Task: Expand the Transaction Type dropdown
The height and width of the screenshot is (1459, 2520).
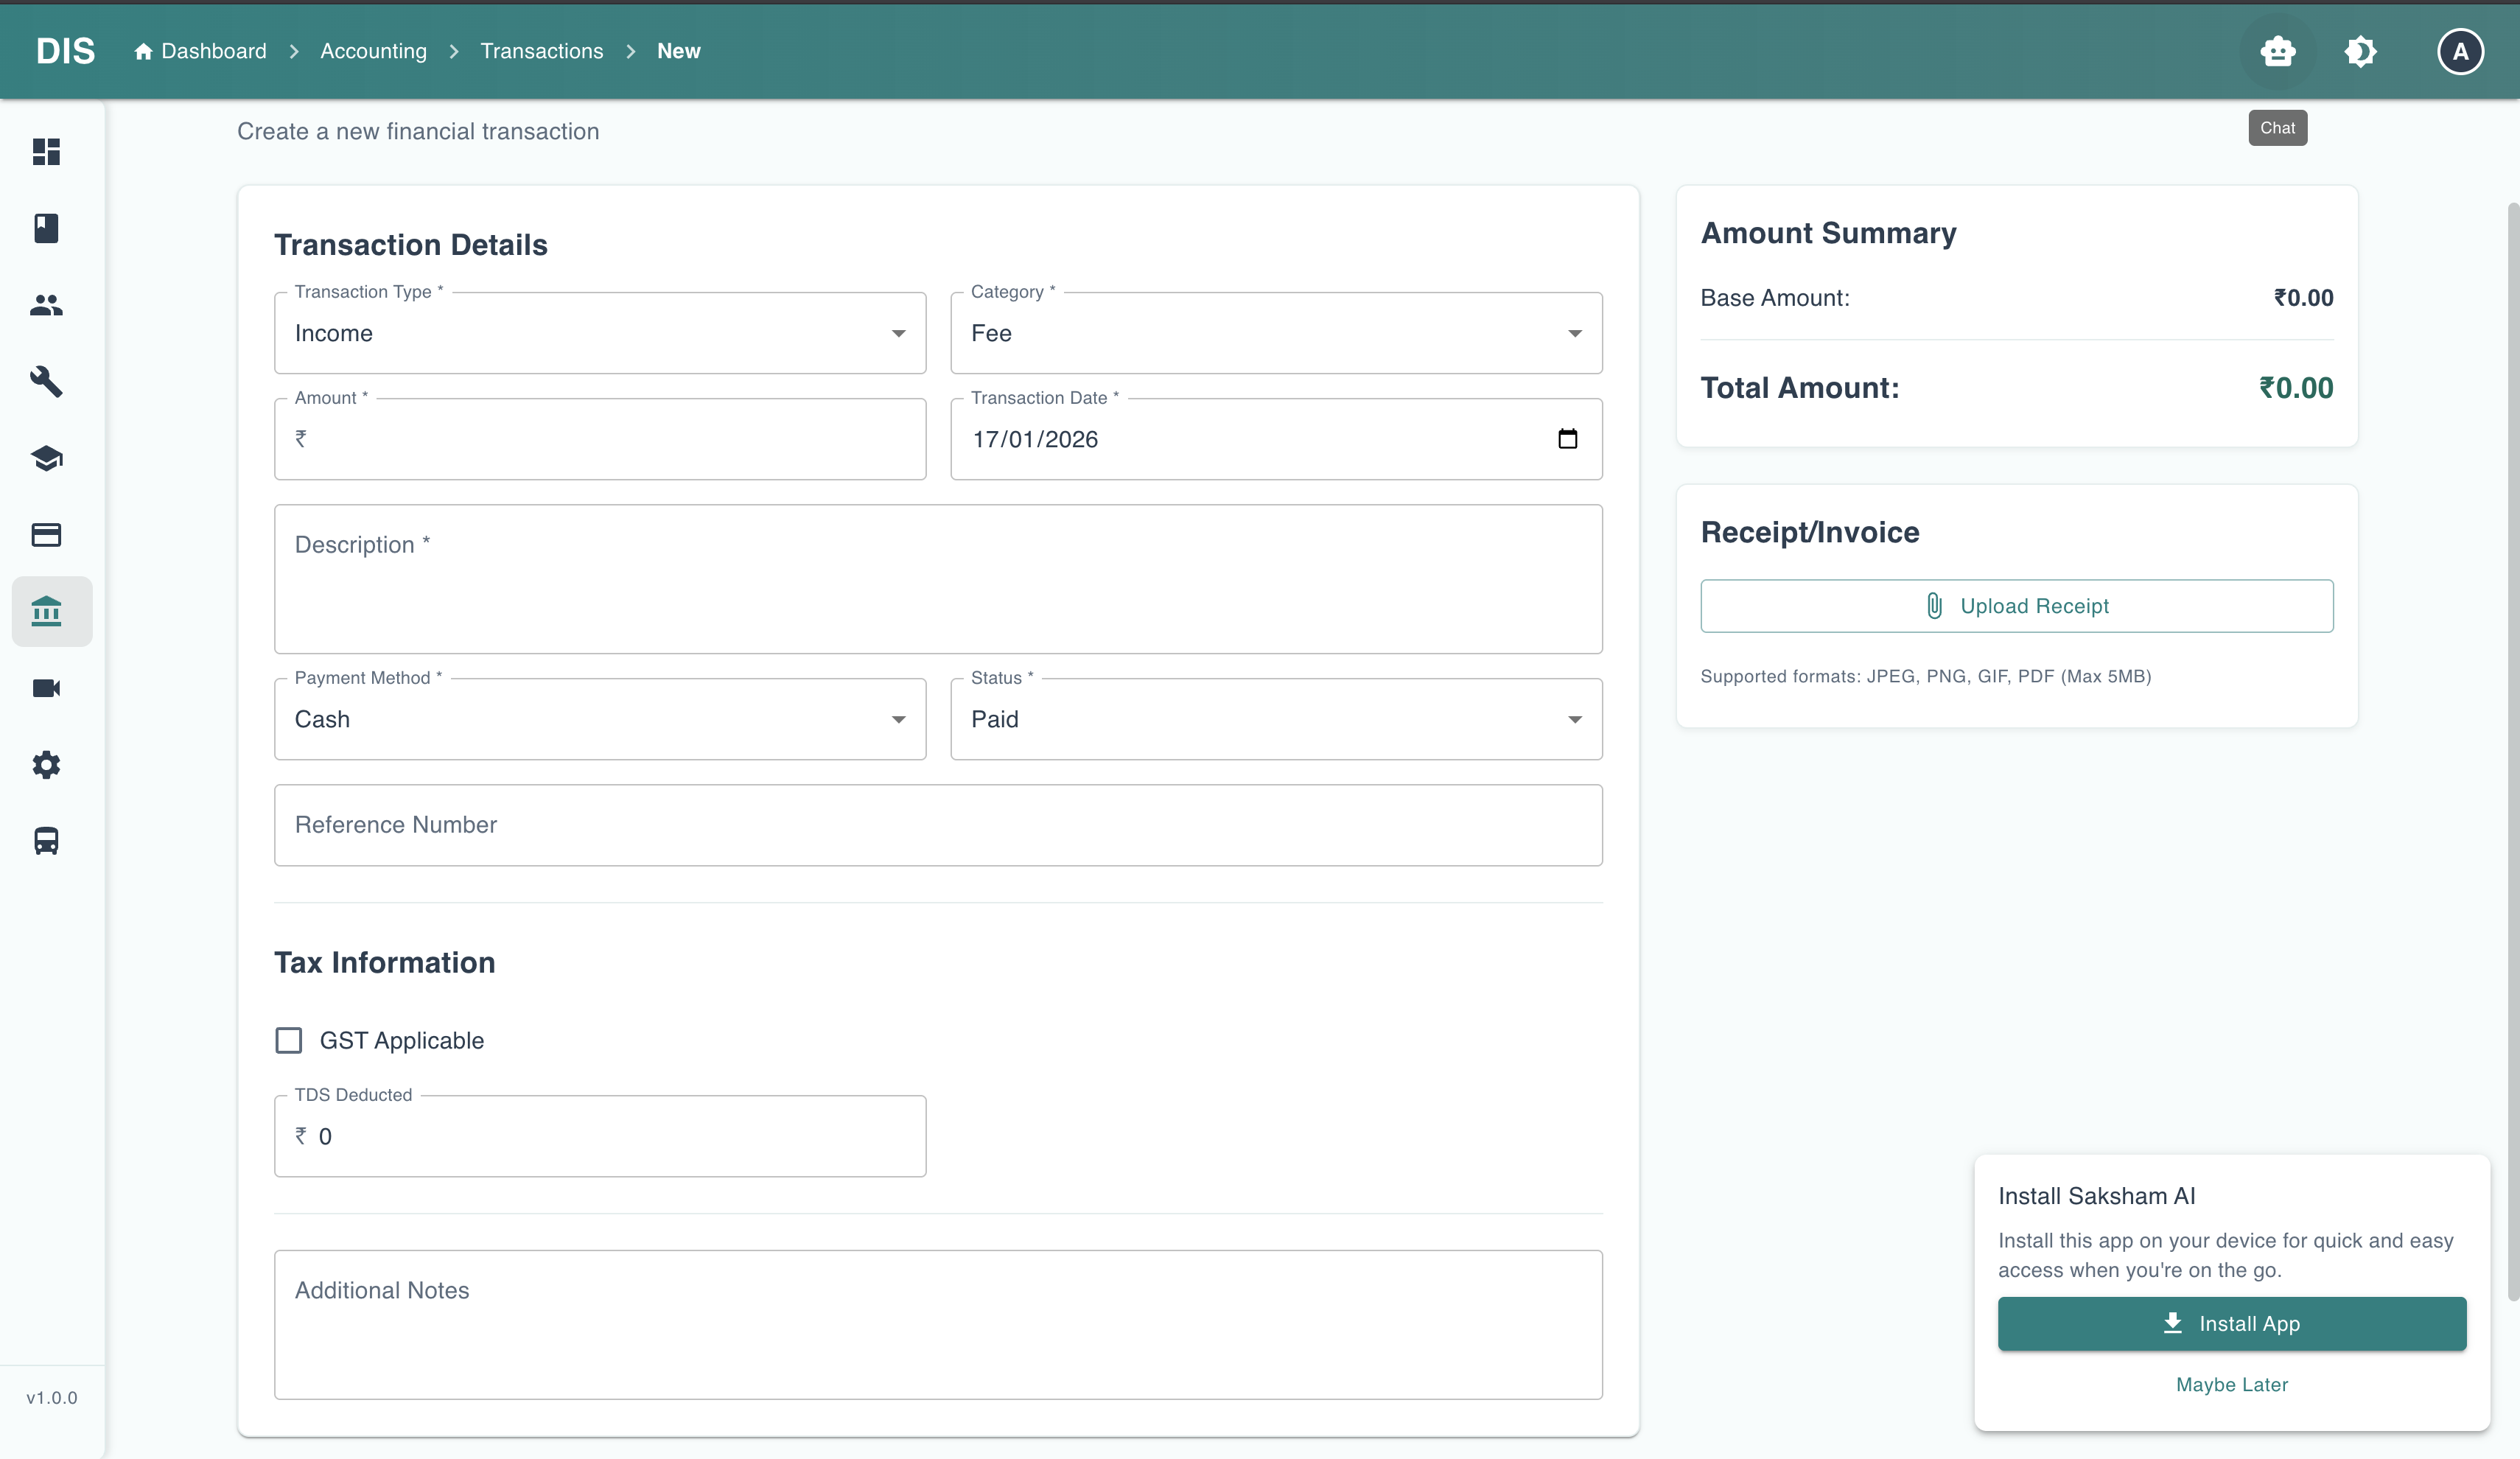Action: tap(600, 333)
